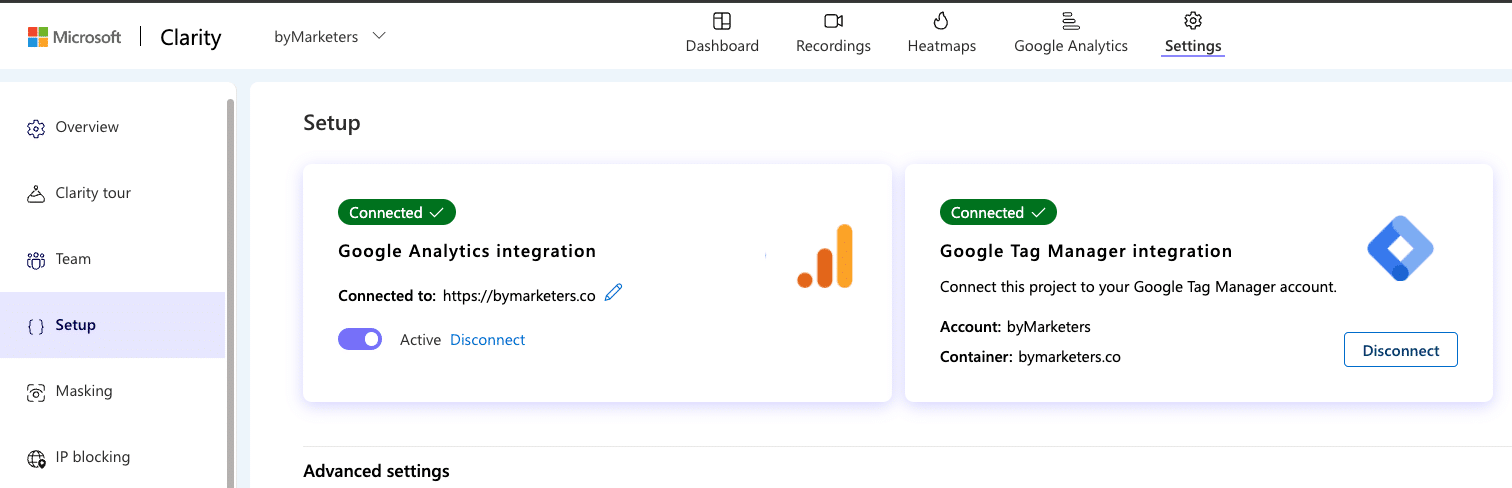Screen dimensions: 1512x488
Task: Click the Settings gear icon
Action: (x=1192, y=21)
